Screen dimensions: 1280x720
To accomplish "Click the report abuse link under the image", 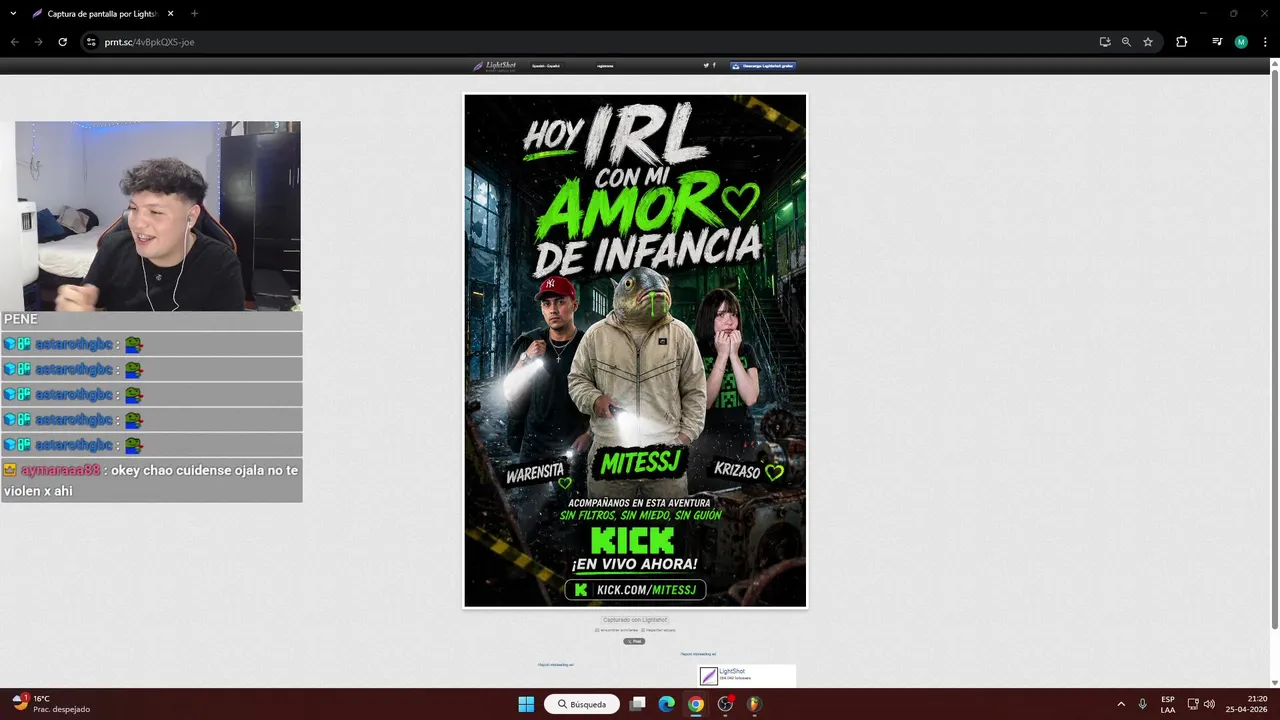I will click(x=658, y=630).
